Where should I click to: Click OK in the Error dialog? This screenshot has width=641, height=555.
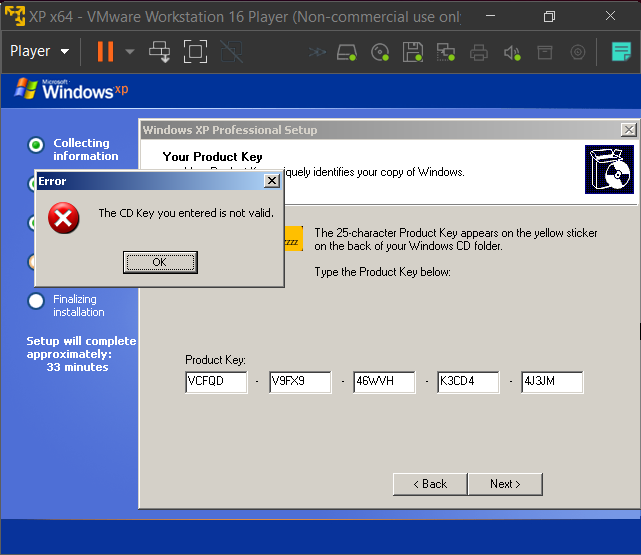coord(160,262)
